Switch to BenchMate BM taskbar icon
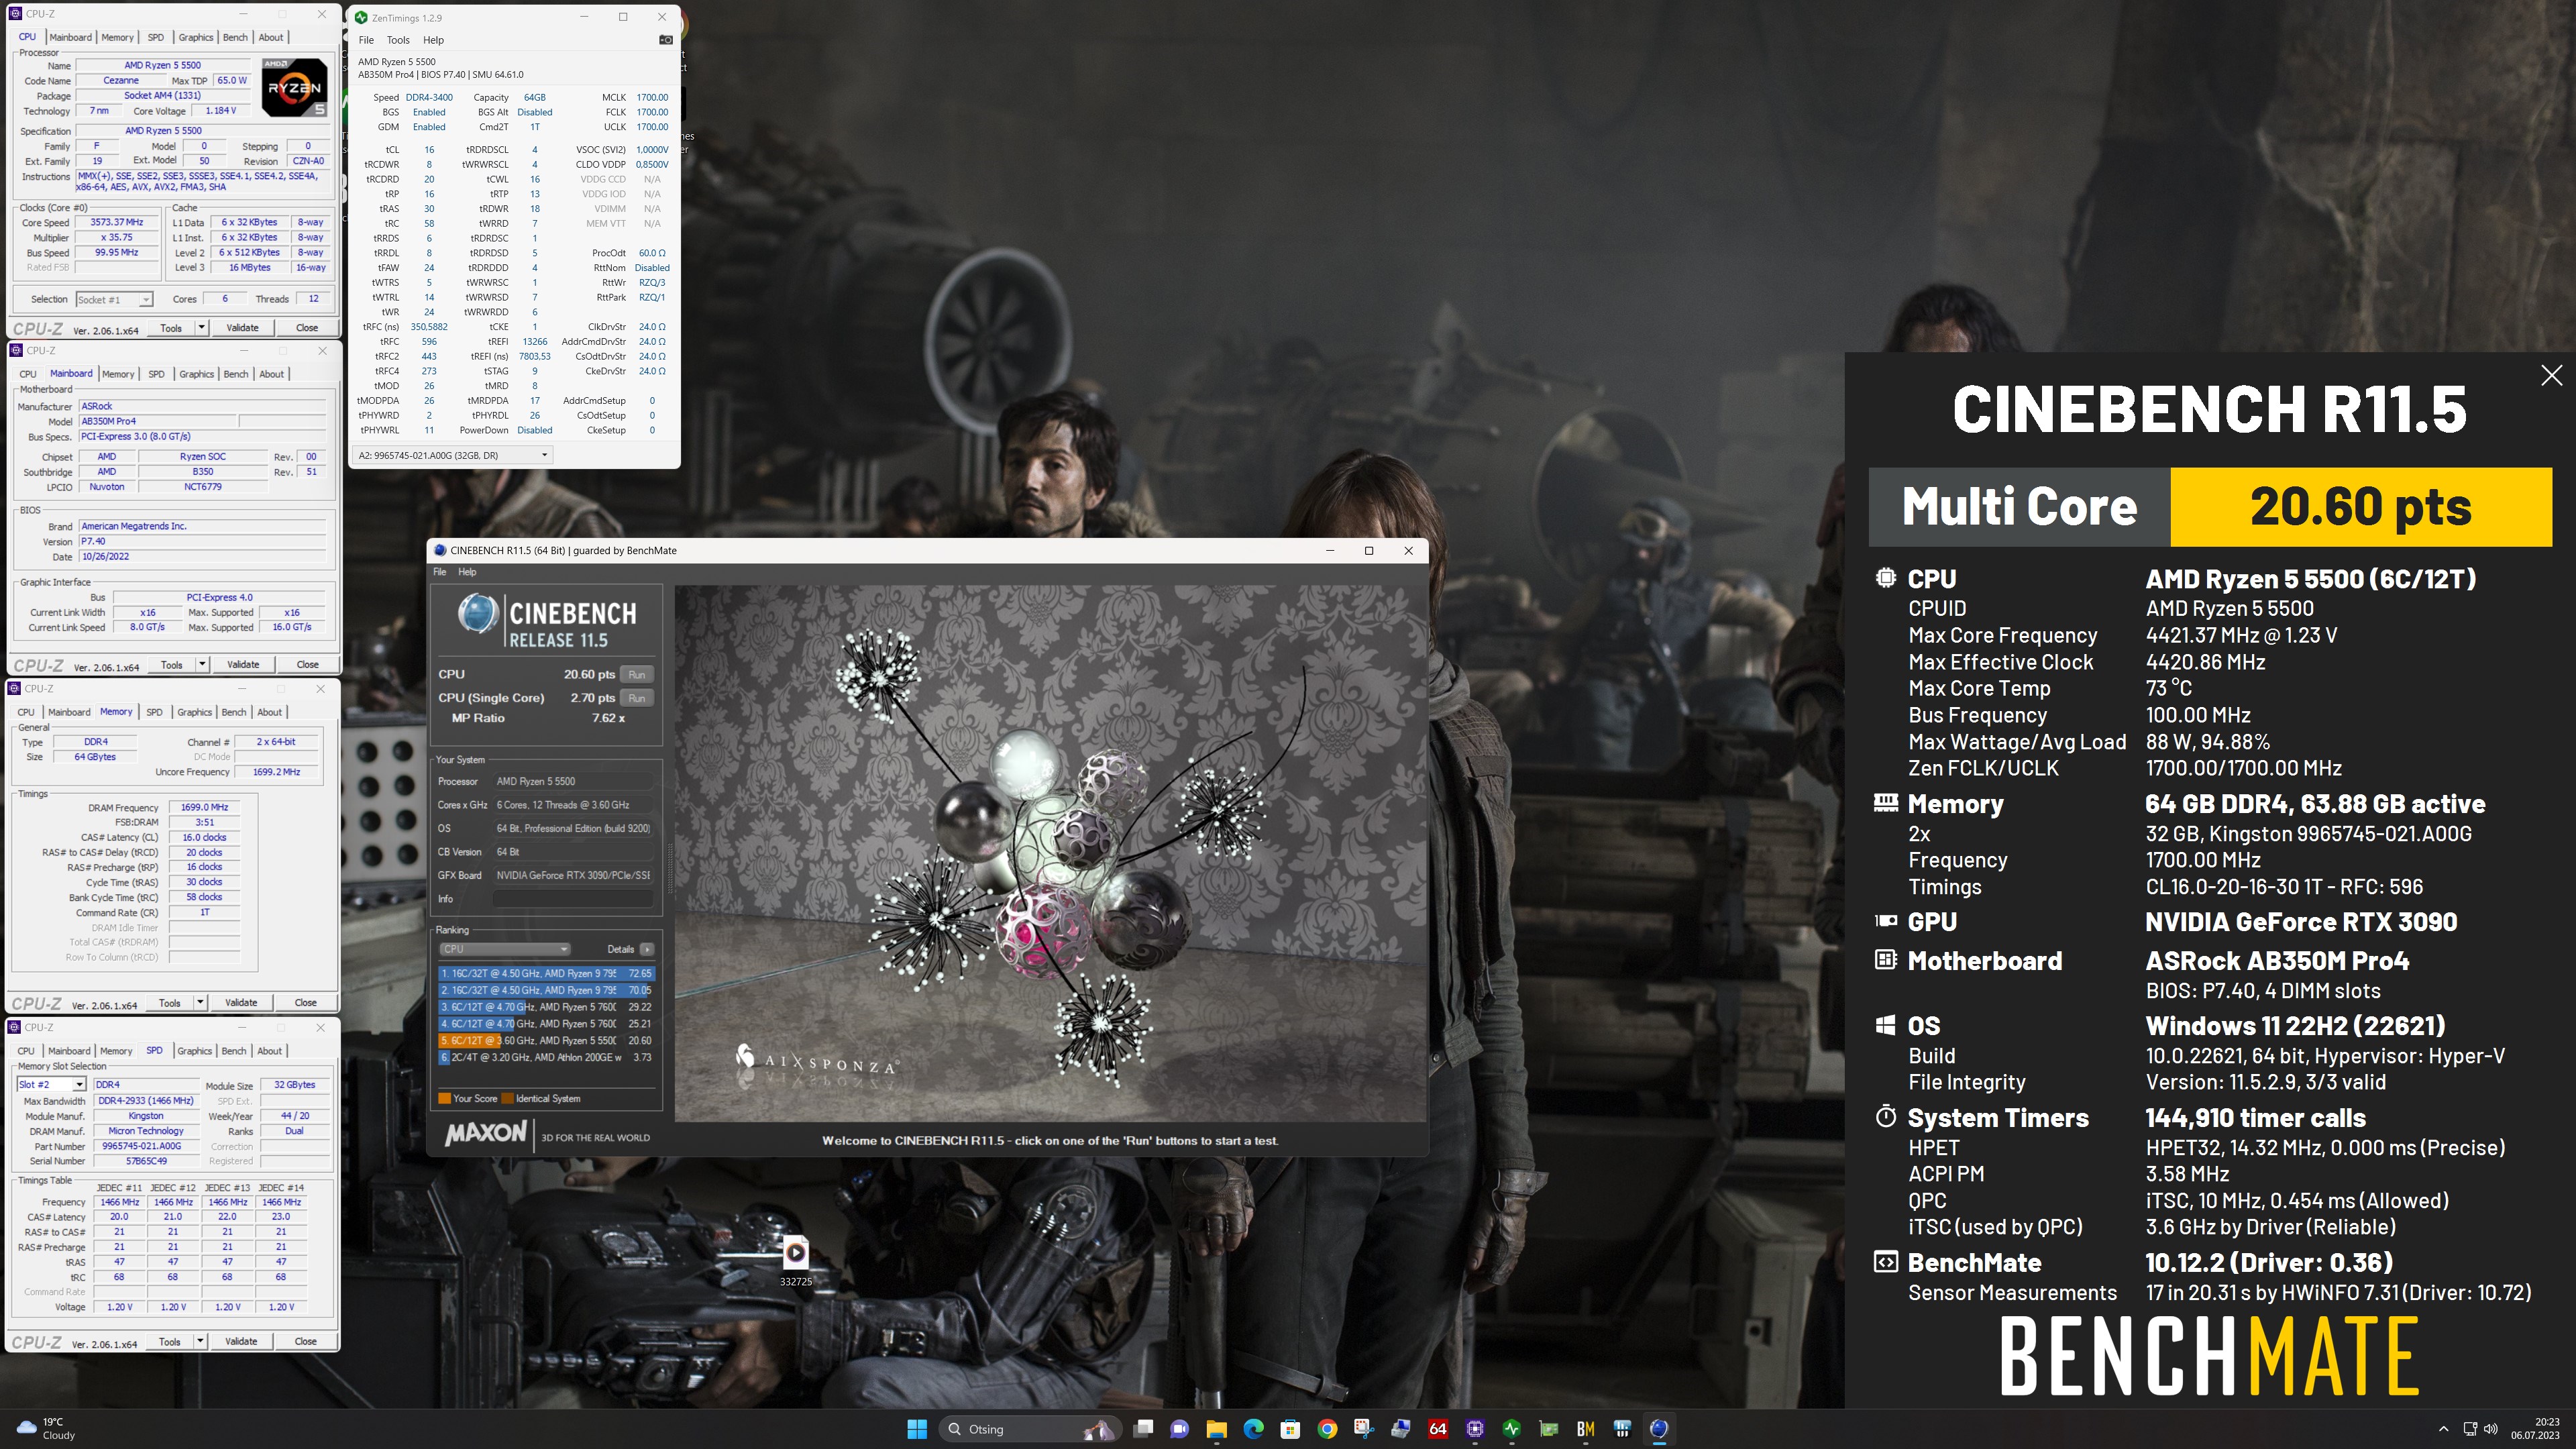The height and width of the screenshot is (1449, 2576). click(x=1585, y=1429)
